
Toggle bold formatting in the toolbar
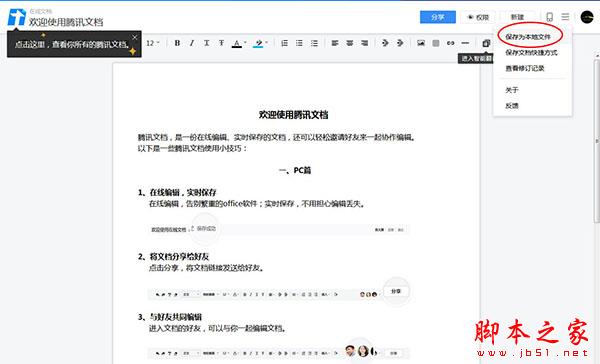[x=177, y=43]
